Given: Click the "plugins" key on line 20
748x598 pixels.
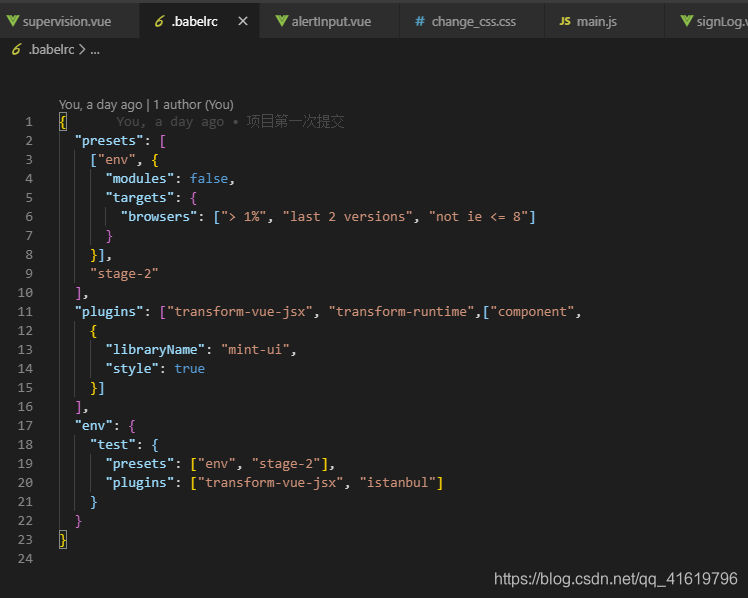Looking at the screenshot, I should [140, 483].
